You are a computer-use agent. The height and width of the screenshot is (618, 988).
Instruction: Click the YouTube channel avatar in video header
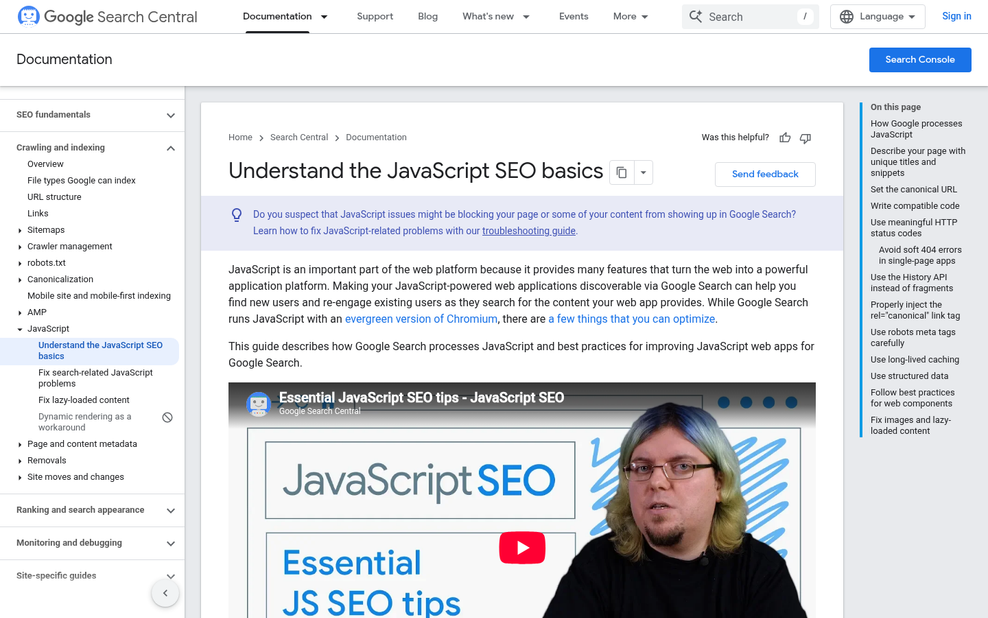[258, 404]
